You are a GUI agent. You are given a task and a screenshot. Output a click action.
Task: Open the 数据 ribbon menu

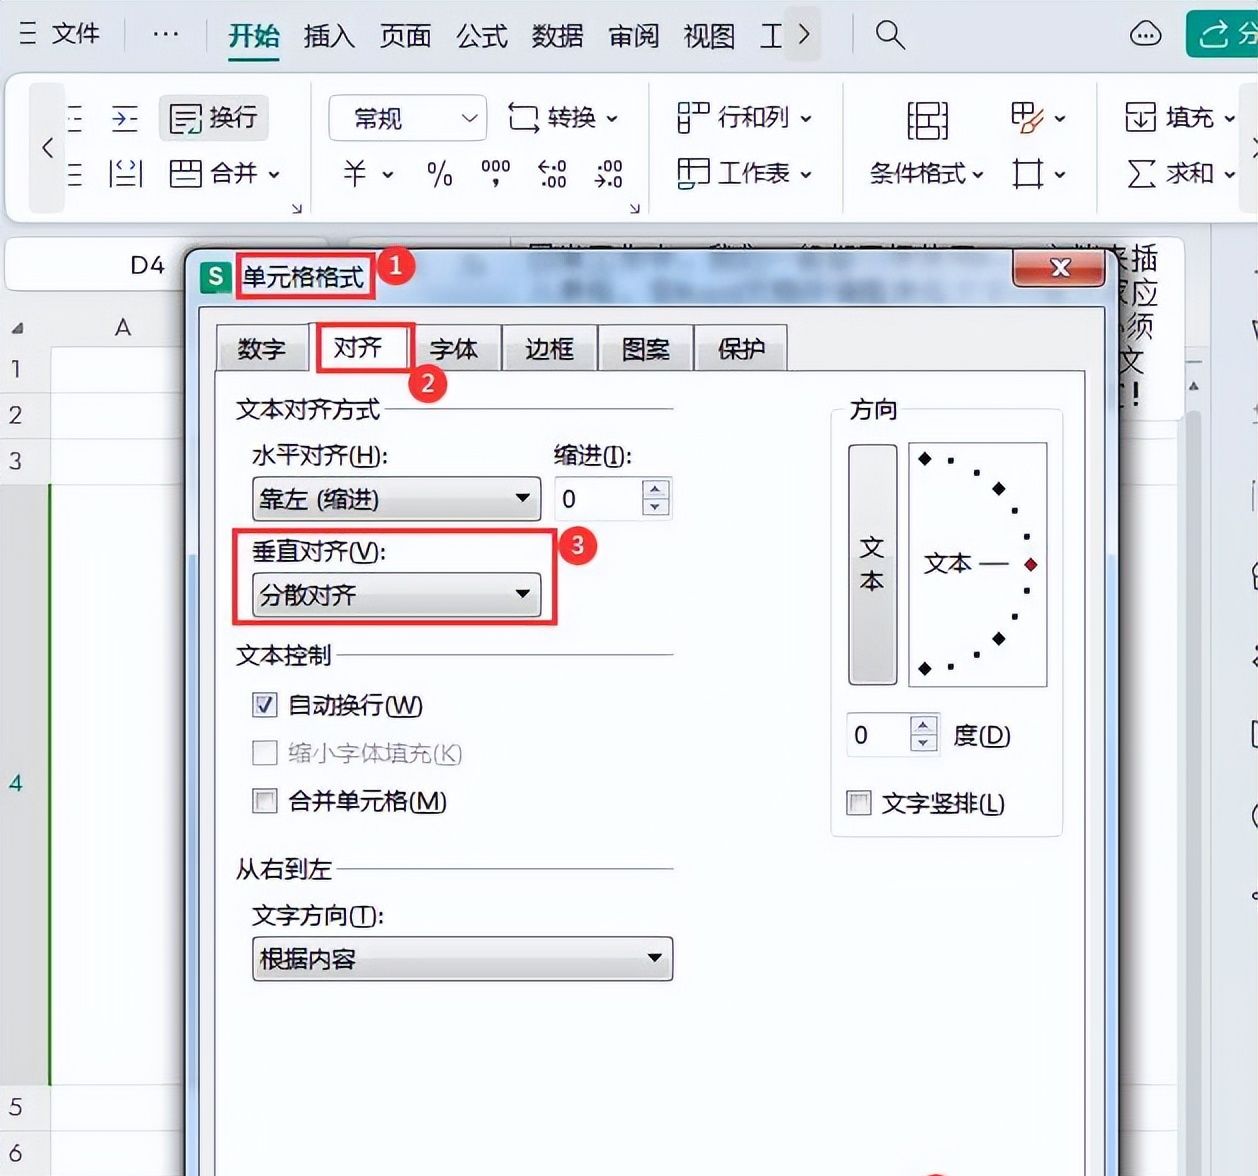(x=557, y=36)
